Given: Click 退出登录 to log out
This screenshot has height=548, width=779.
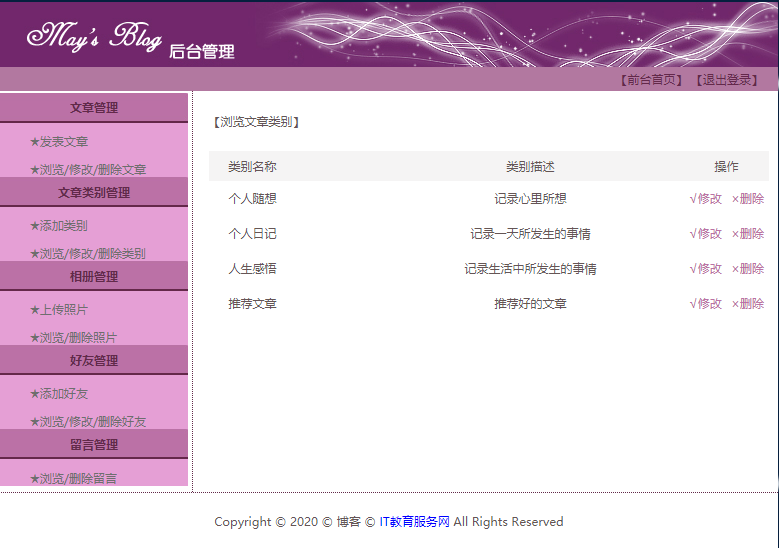Looking at the screenshot, I should 726,80.
